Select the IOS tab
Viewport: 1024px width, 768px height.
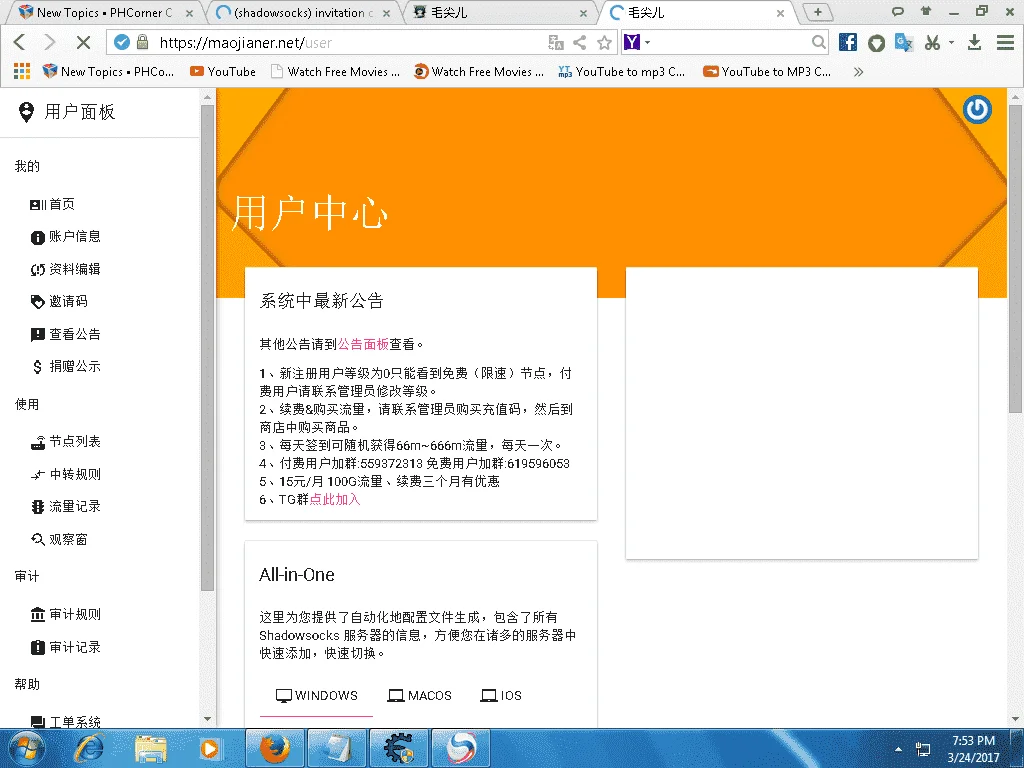pyautogui.click(x=501, y=696)
